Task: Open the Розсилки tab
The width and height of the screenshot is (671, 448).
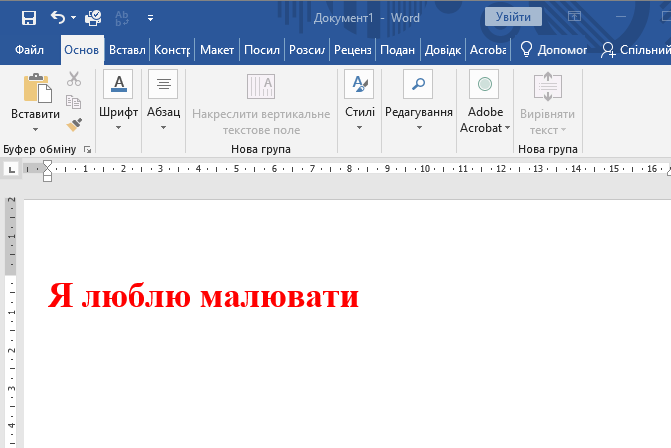Action: point(307,50)
